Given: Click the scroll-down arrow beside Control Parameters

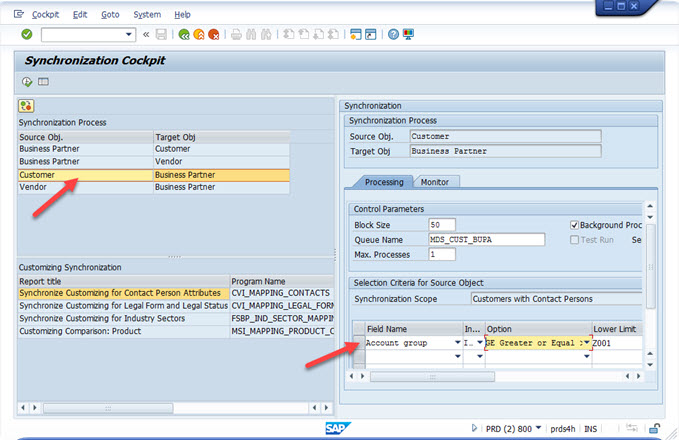Looking at the screenshot, I should pyautogui.click(x=650, y=217).
